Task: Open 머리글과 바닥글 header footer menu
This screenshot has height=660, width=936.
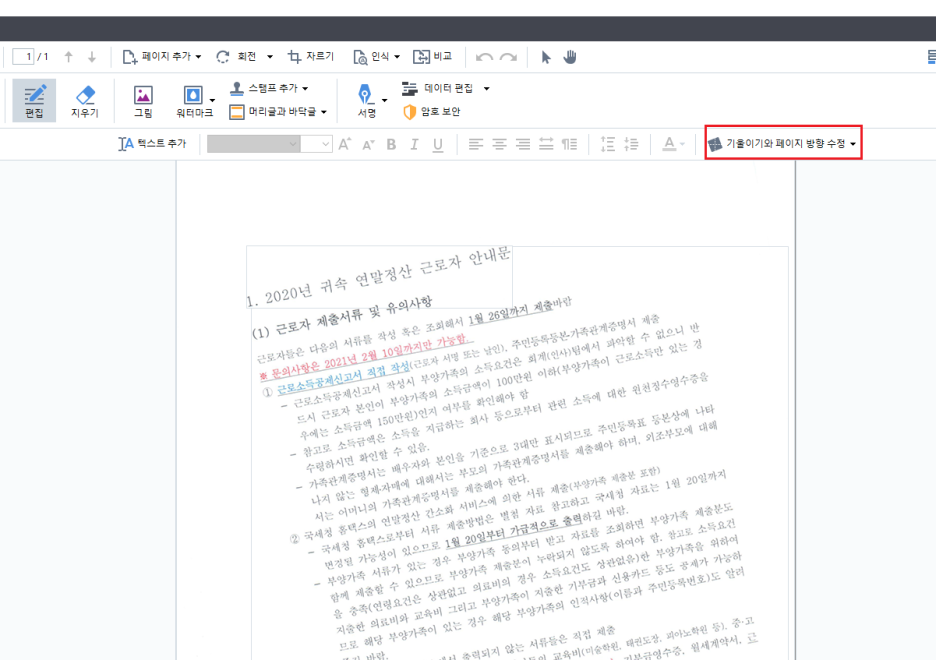Action: click(278, 112)
